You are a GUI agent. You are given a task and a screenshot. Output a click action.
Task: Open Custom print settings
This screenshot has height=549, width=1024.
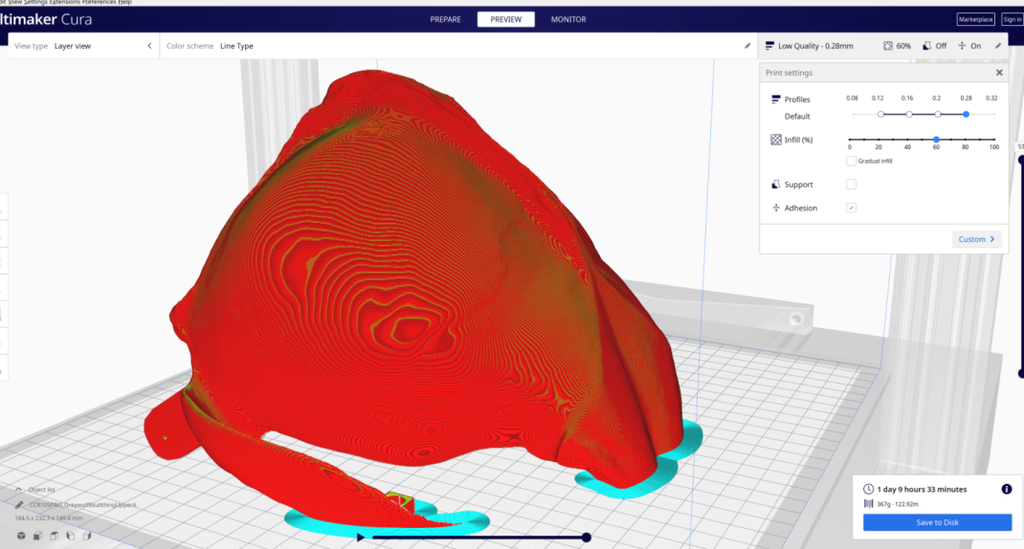(x=976, y=239)
